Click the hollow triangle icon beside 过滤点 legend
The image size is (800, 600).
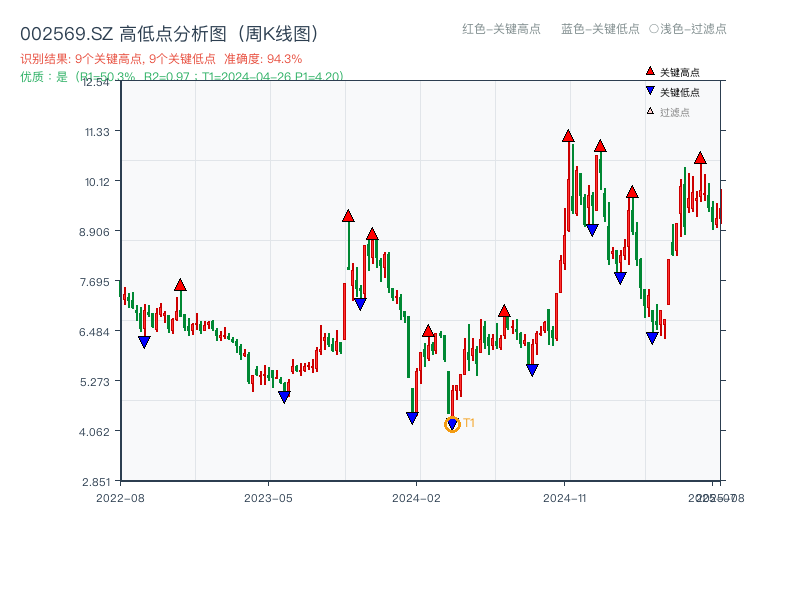click(x=650, y=111)
